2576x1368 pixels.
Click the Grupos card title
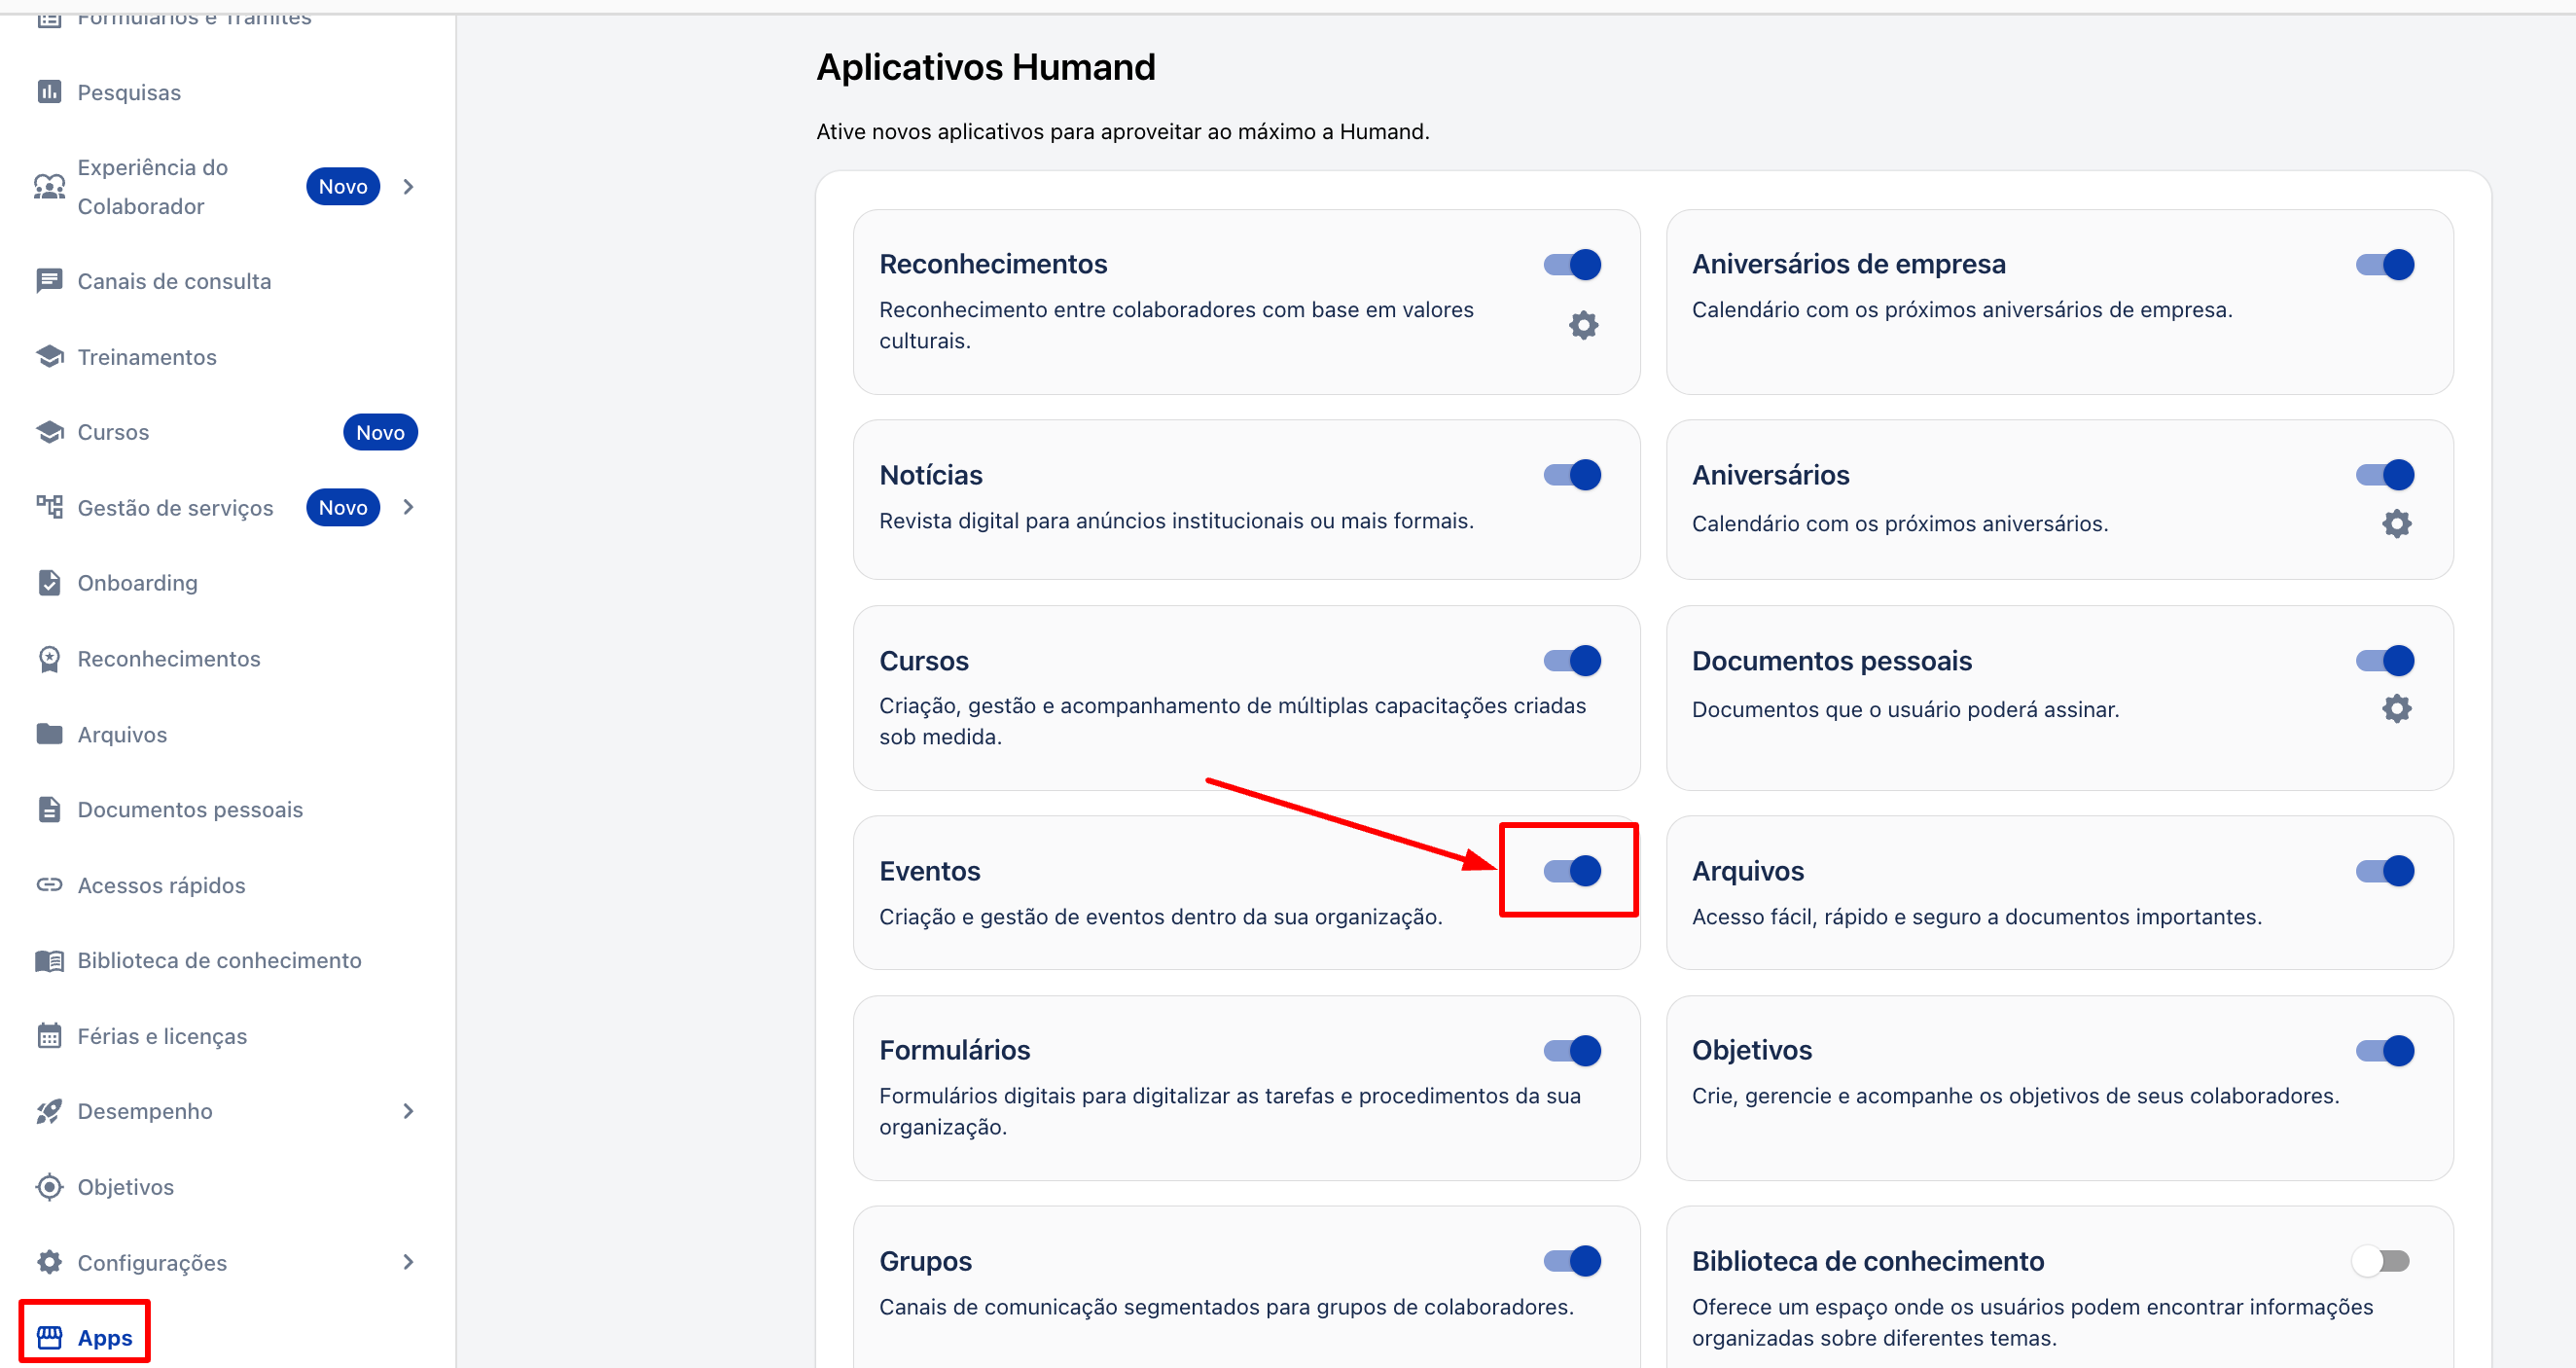925,1261
